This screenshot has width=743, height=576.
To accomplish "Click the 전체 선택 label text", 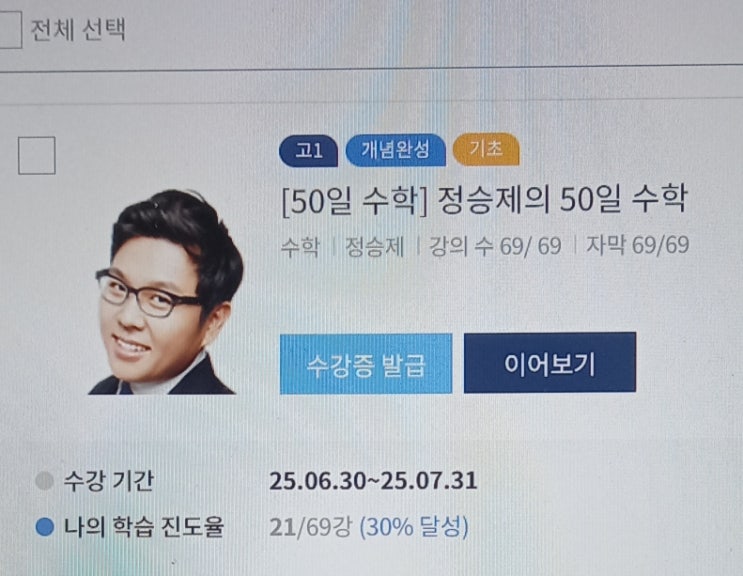I will 78,29.
